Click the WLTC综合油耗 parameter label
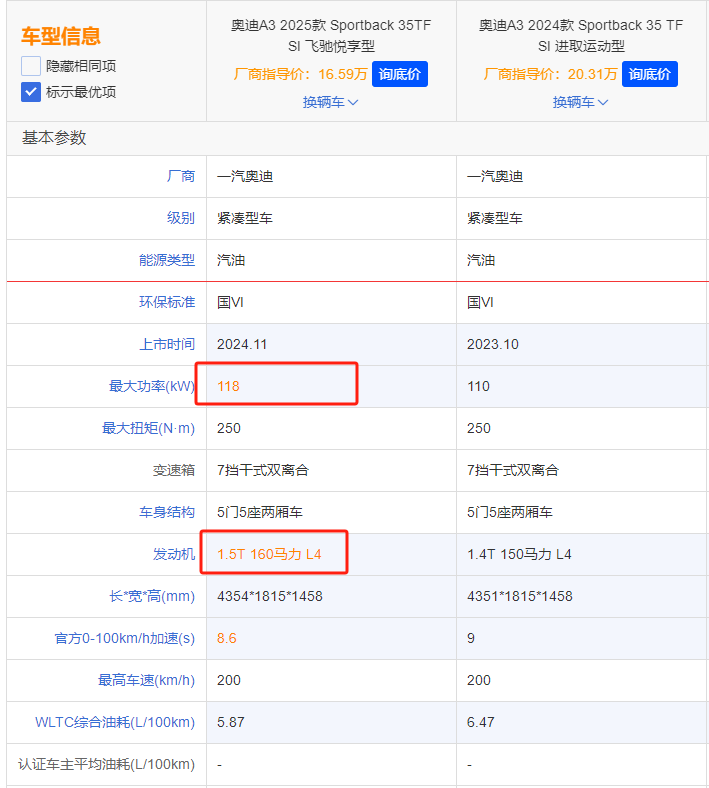 [x=115, y=722]
